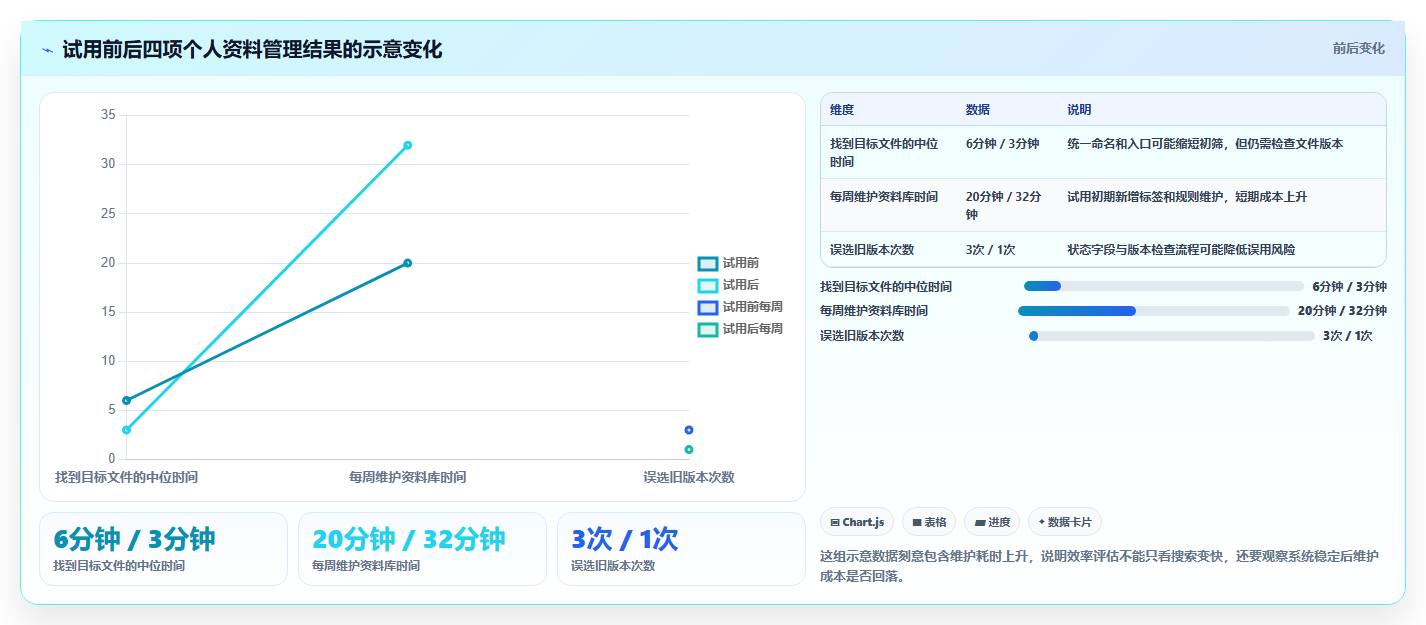Click the y-axis tick label 25

point(108,214)
